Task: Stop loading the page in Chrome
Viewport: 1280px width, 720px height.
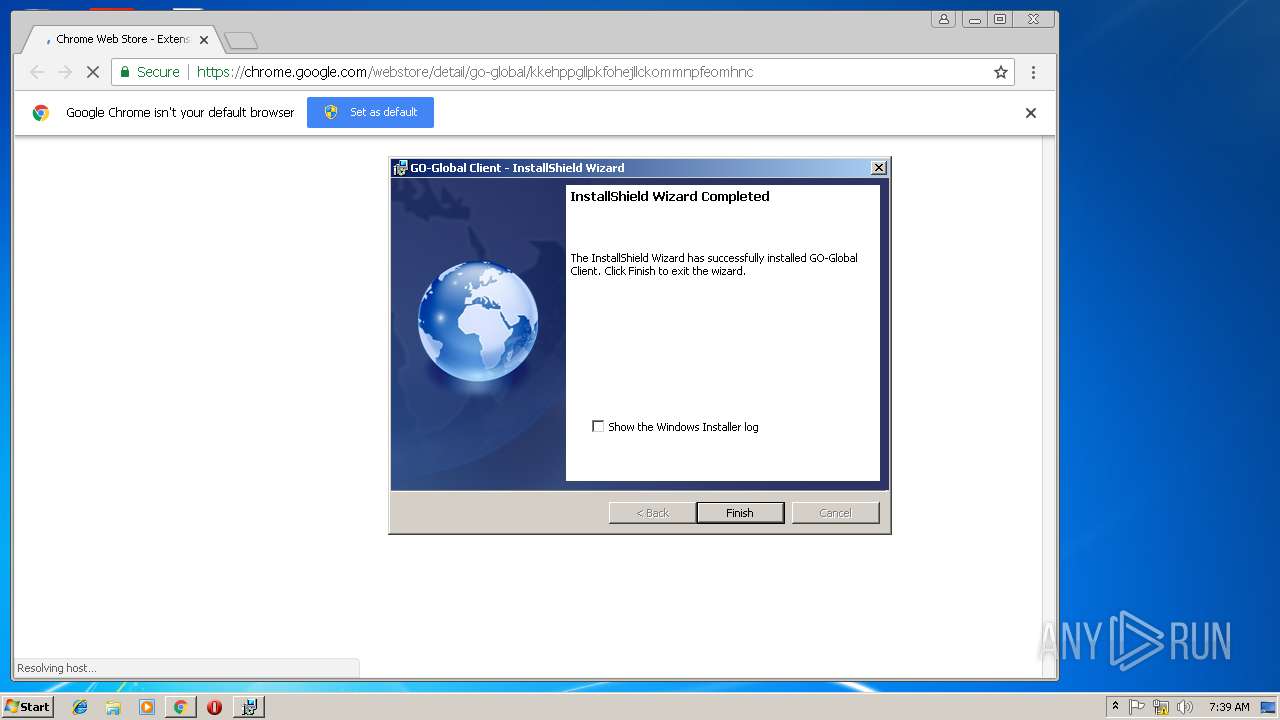Action: [92, 72]
